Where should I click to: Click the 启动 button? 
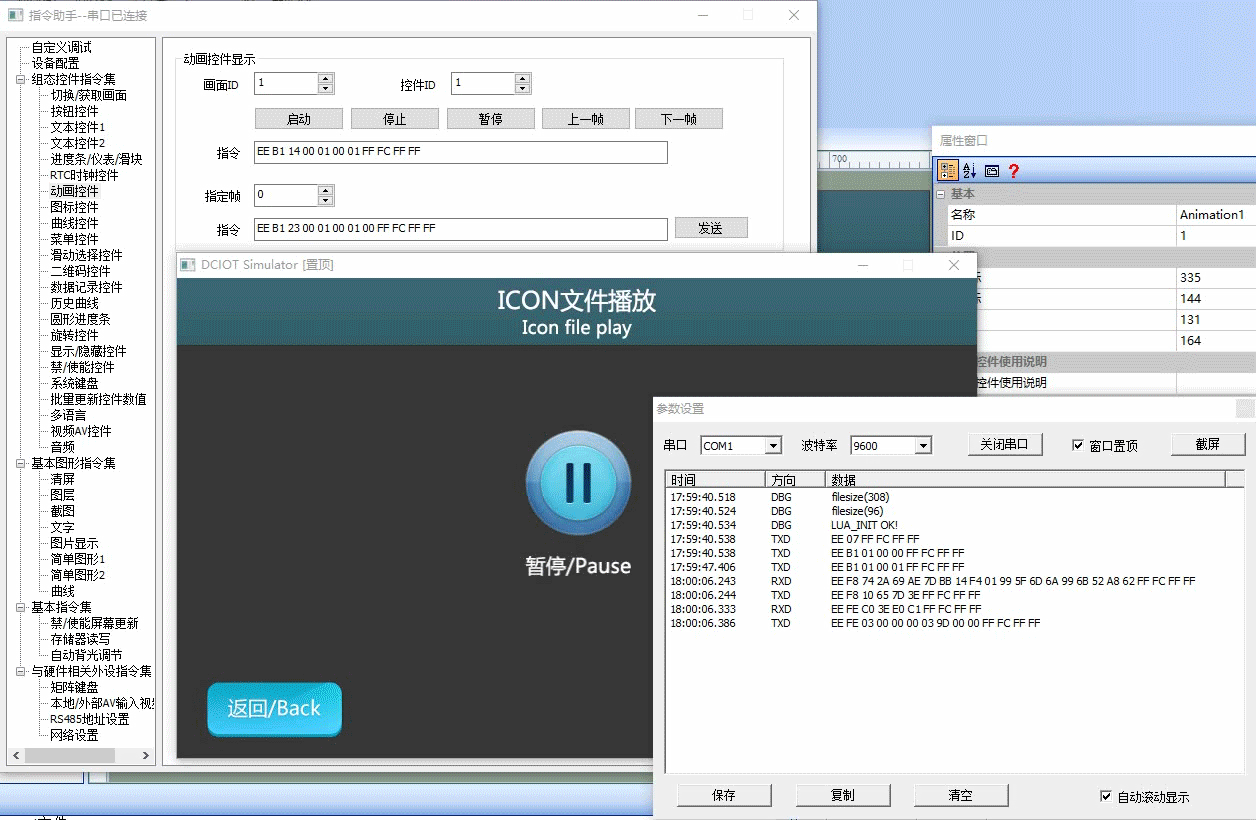click(299, 119)
